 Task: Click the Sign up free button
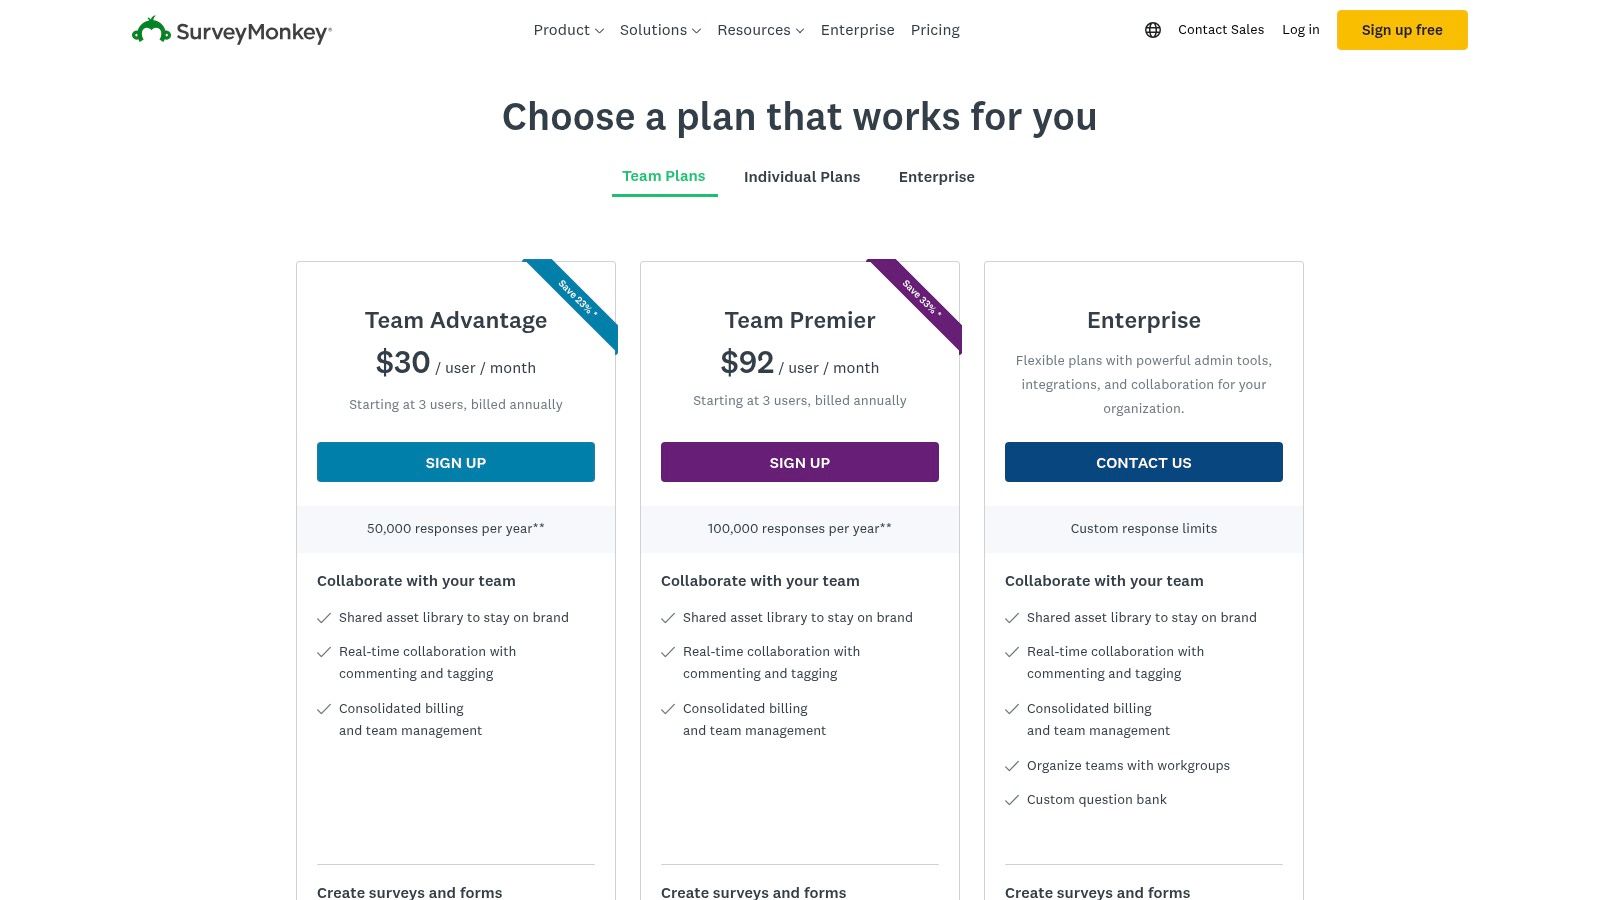(x=1402, y=30)
